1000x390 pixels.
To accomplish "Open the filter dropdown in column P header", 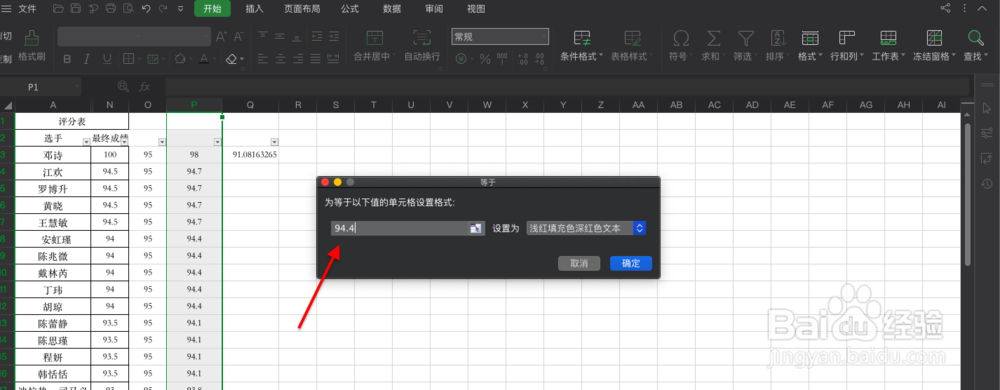I will click(217, 142).
